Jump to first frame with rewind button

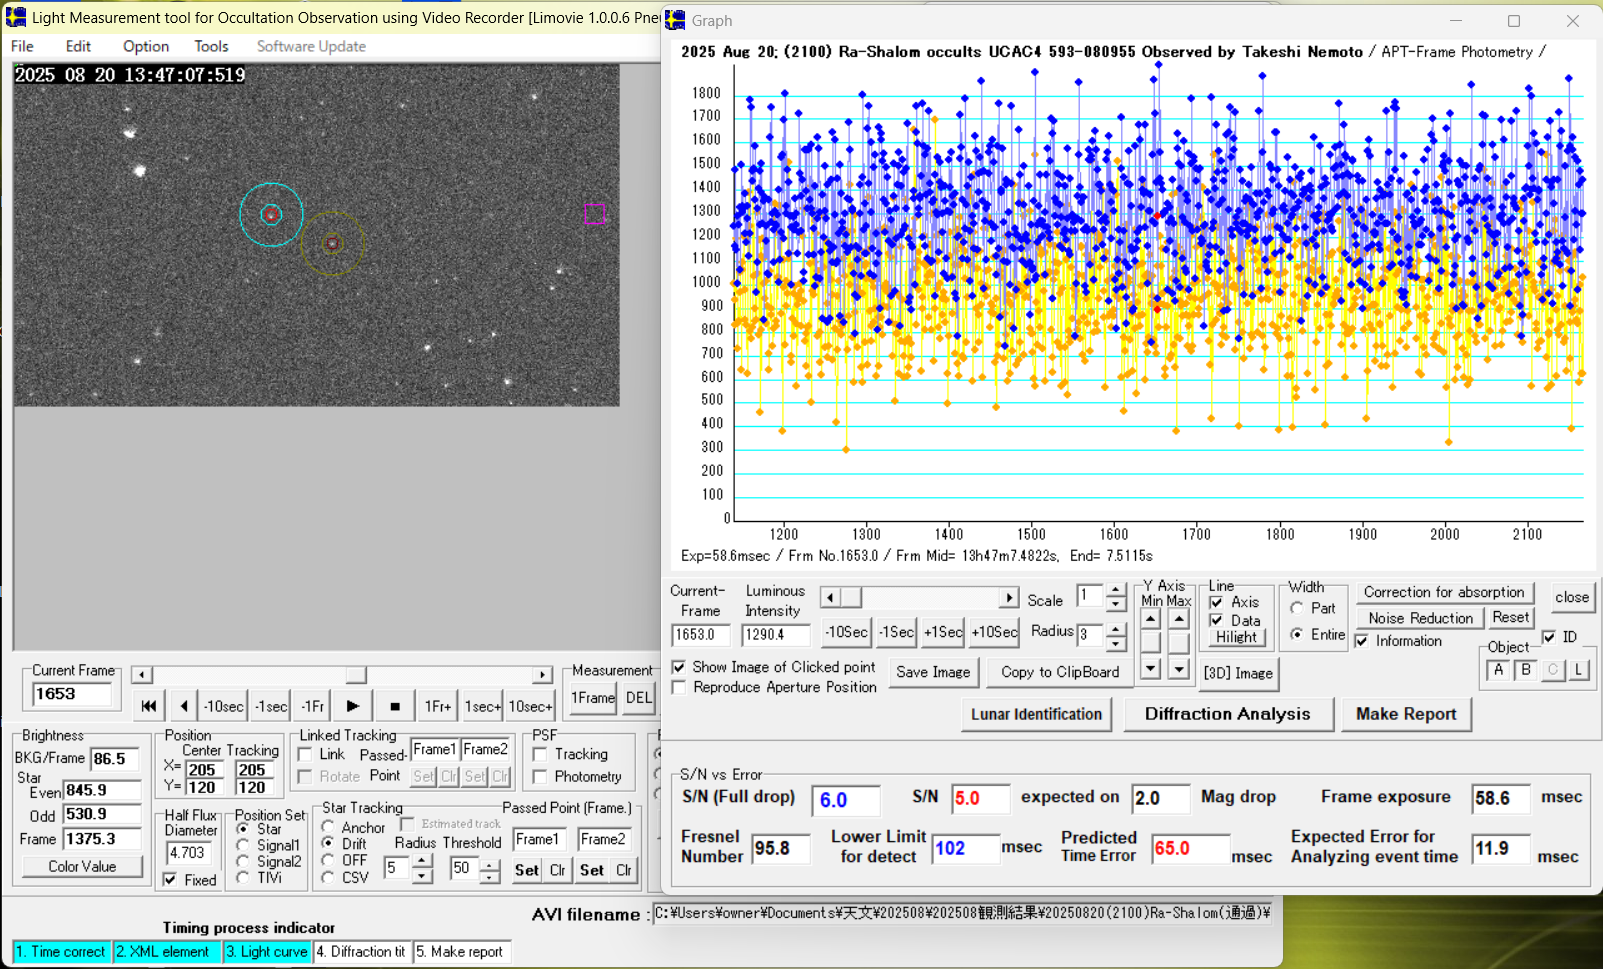(148, 706)
